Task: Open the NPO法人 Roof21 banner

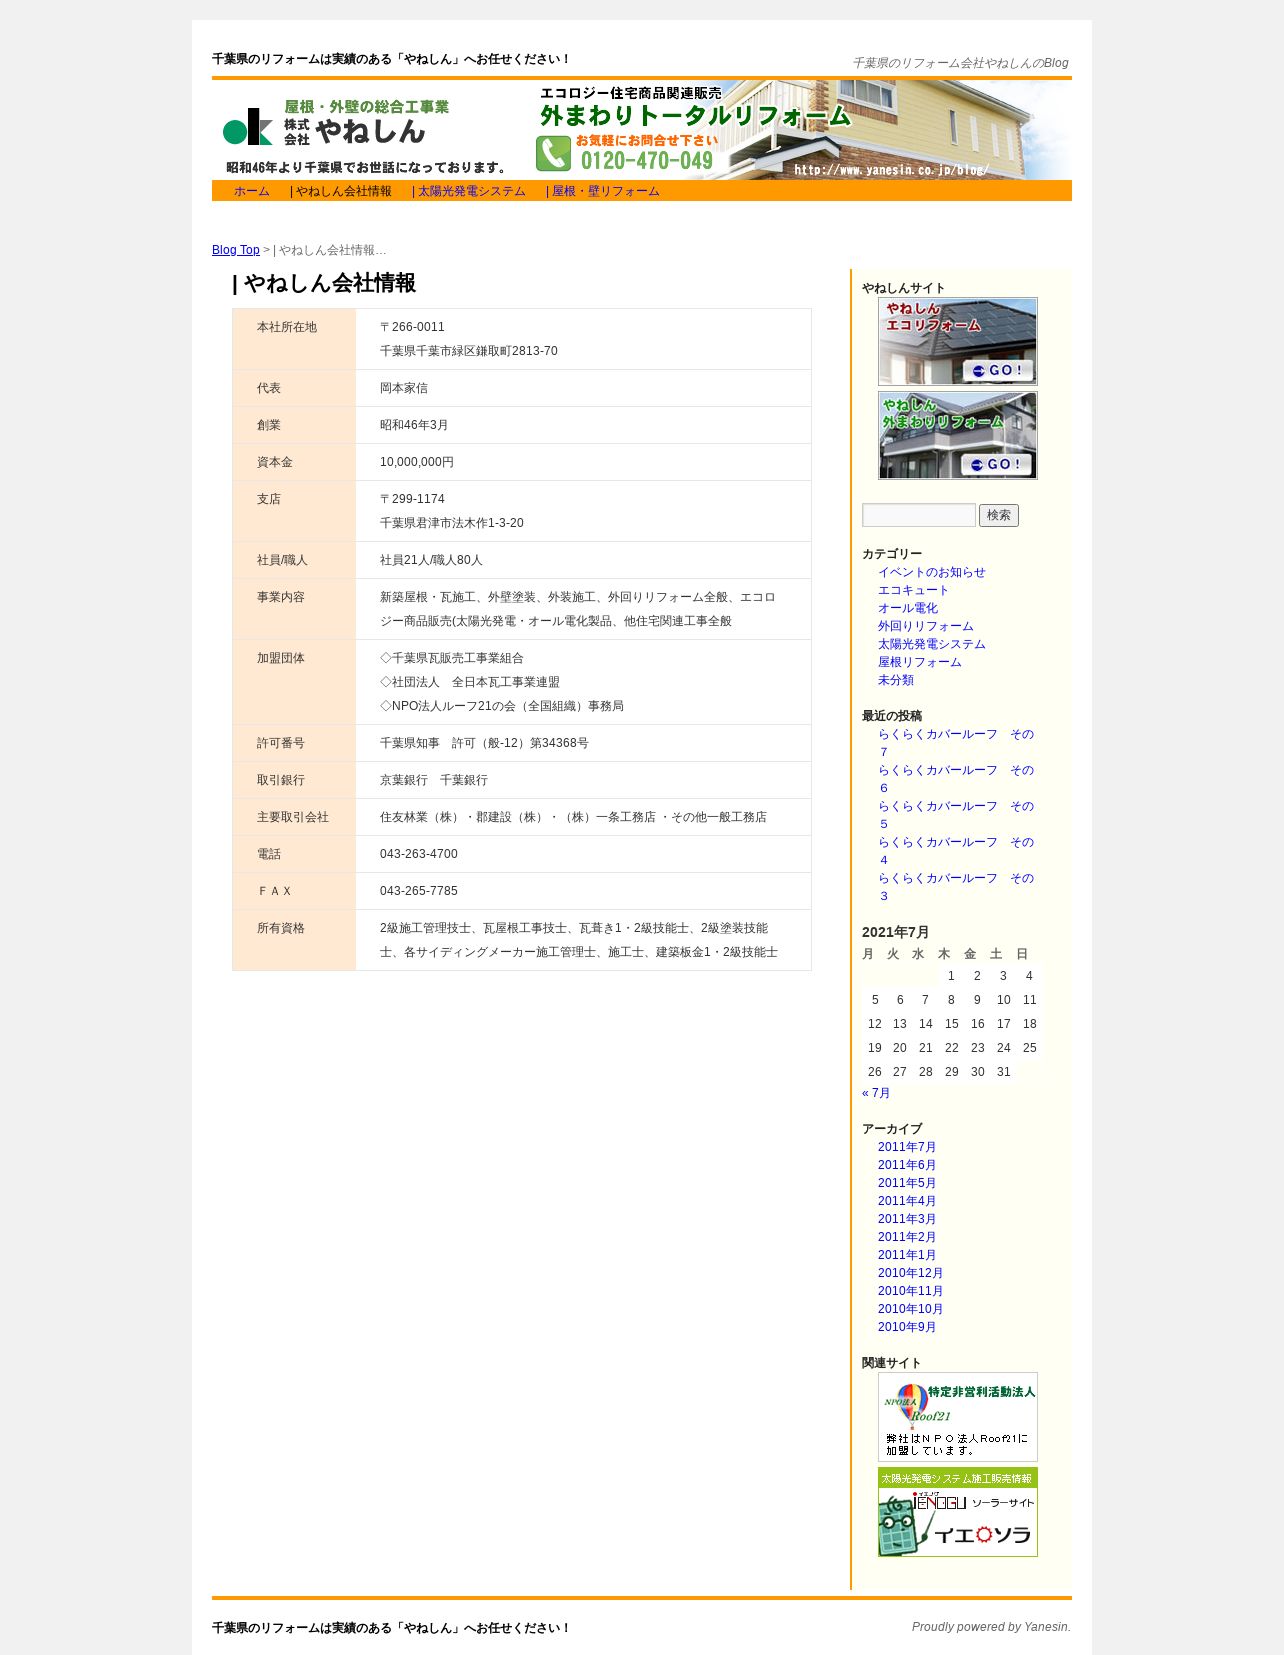Action: coord(958,1417)
